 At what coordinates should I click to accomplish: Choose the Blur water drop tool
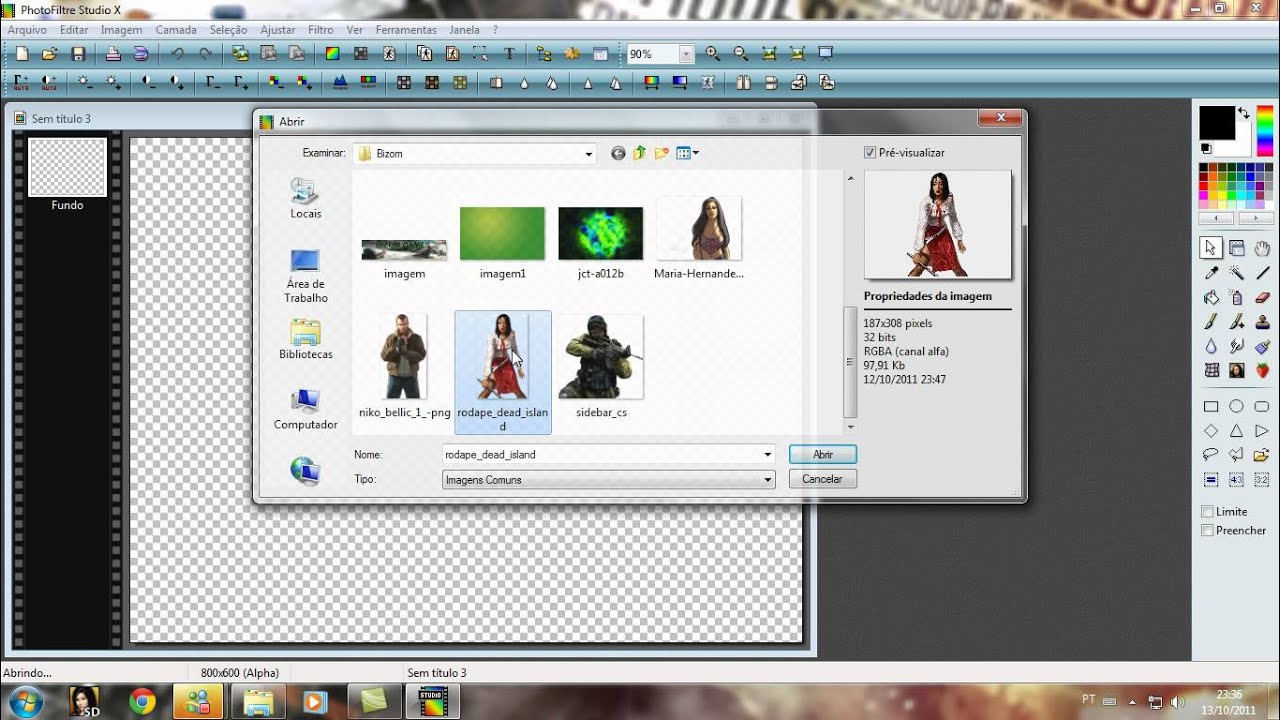click(x=1211, y=346)
